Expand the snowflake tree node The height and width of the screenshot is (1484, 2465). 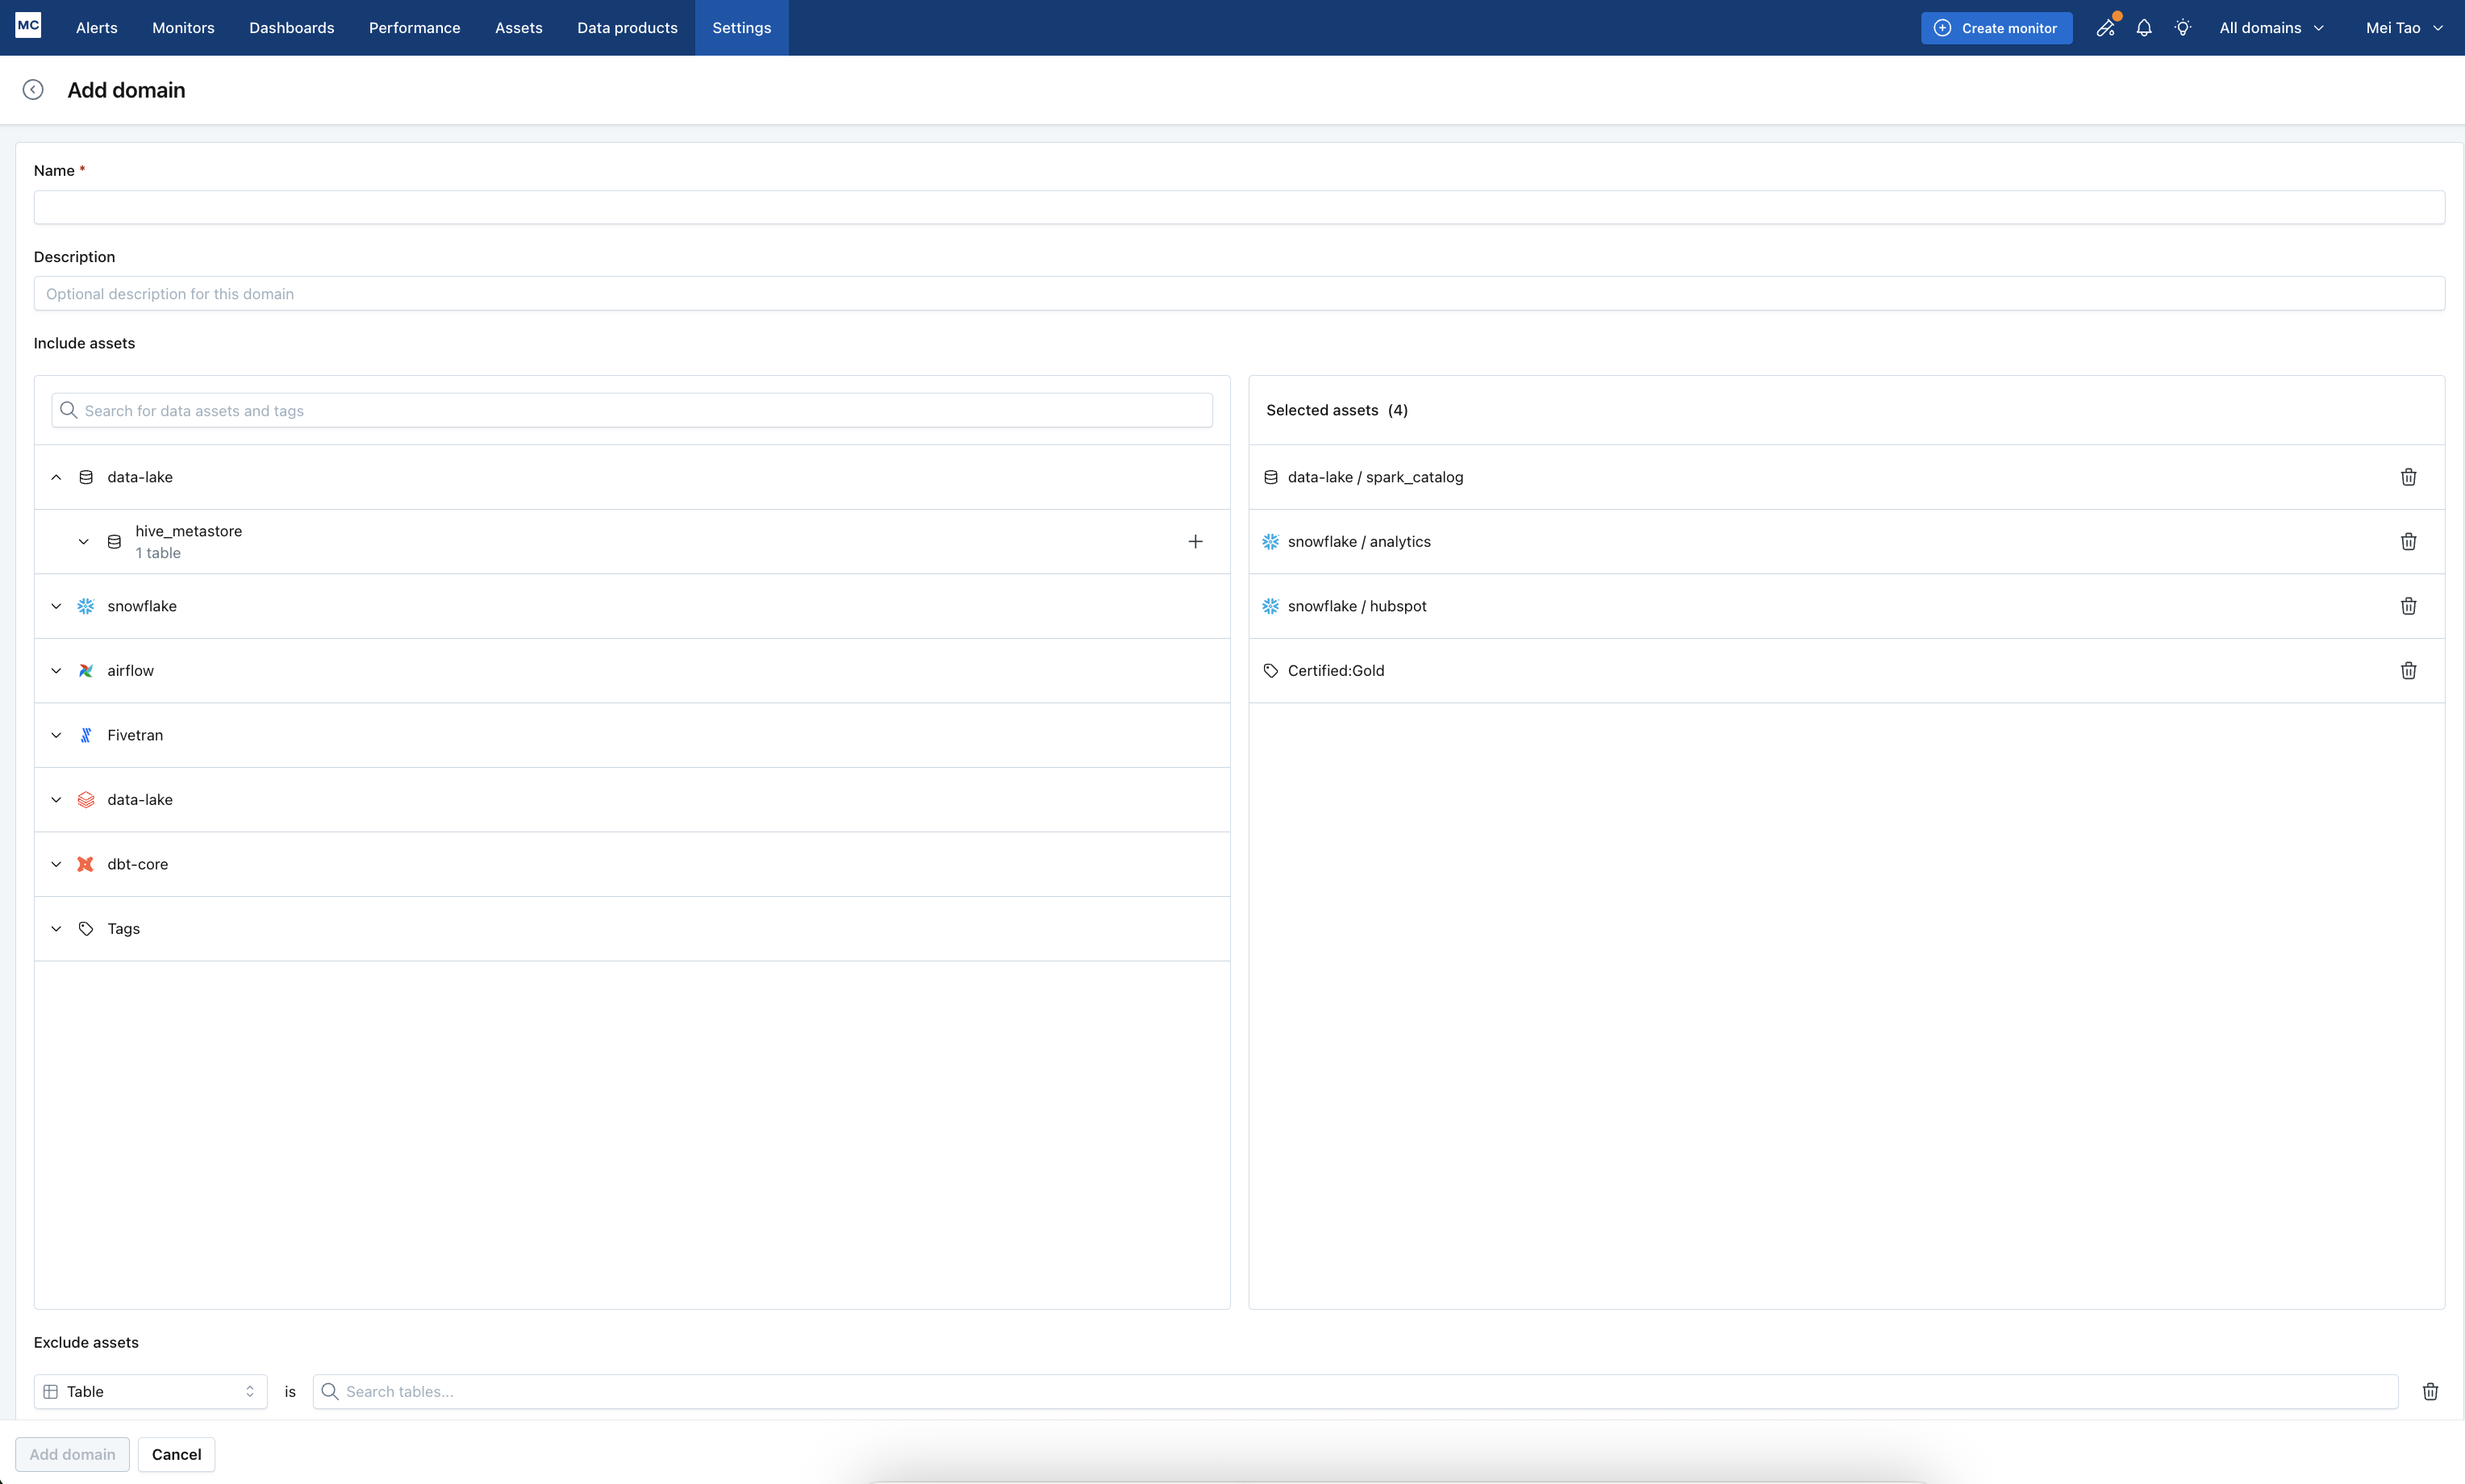pyautogui.click(x=56, y=606)
